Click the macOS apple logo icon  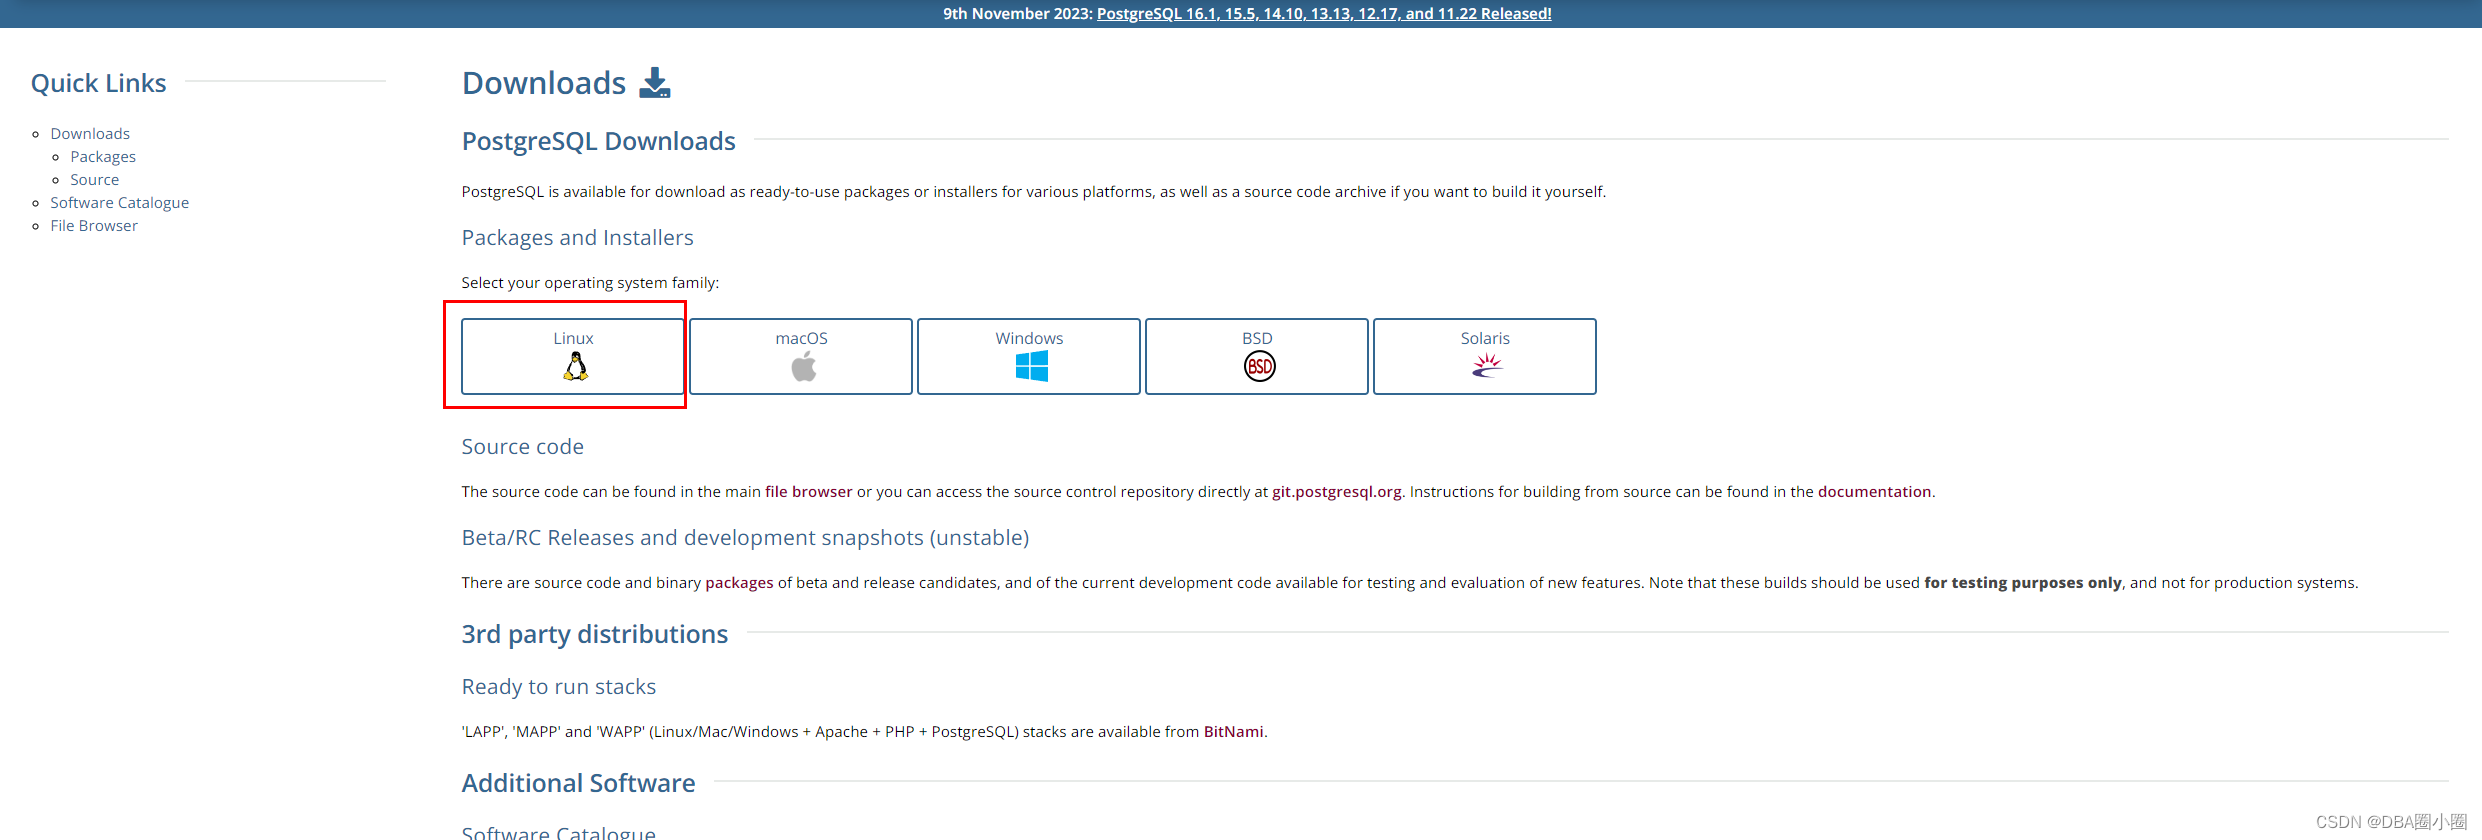803,367
